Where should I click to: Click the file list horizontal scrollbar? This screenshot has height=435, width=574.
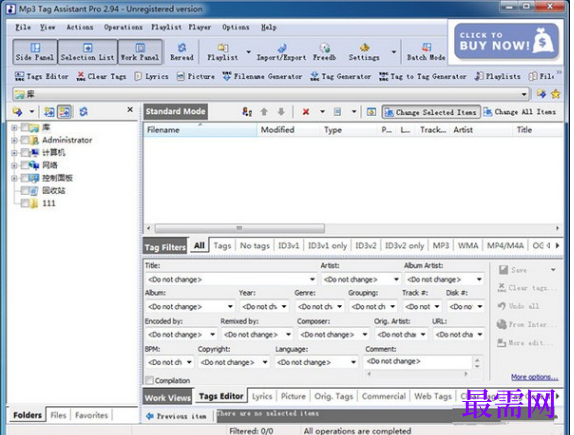click(240, 228)
